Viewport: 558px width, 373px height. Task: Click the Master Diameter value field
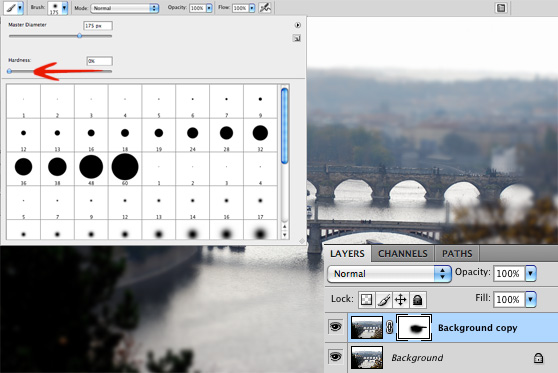pos(98,26)
